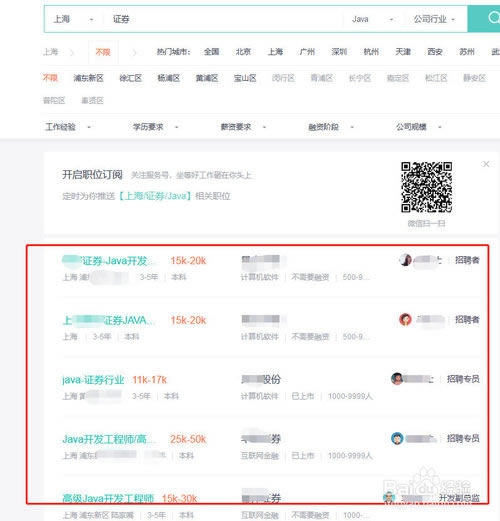The image size is (500, 521).
Task: Select 上海 in the hot cities list
Action: point(275,52)
